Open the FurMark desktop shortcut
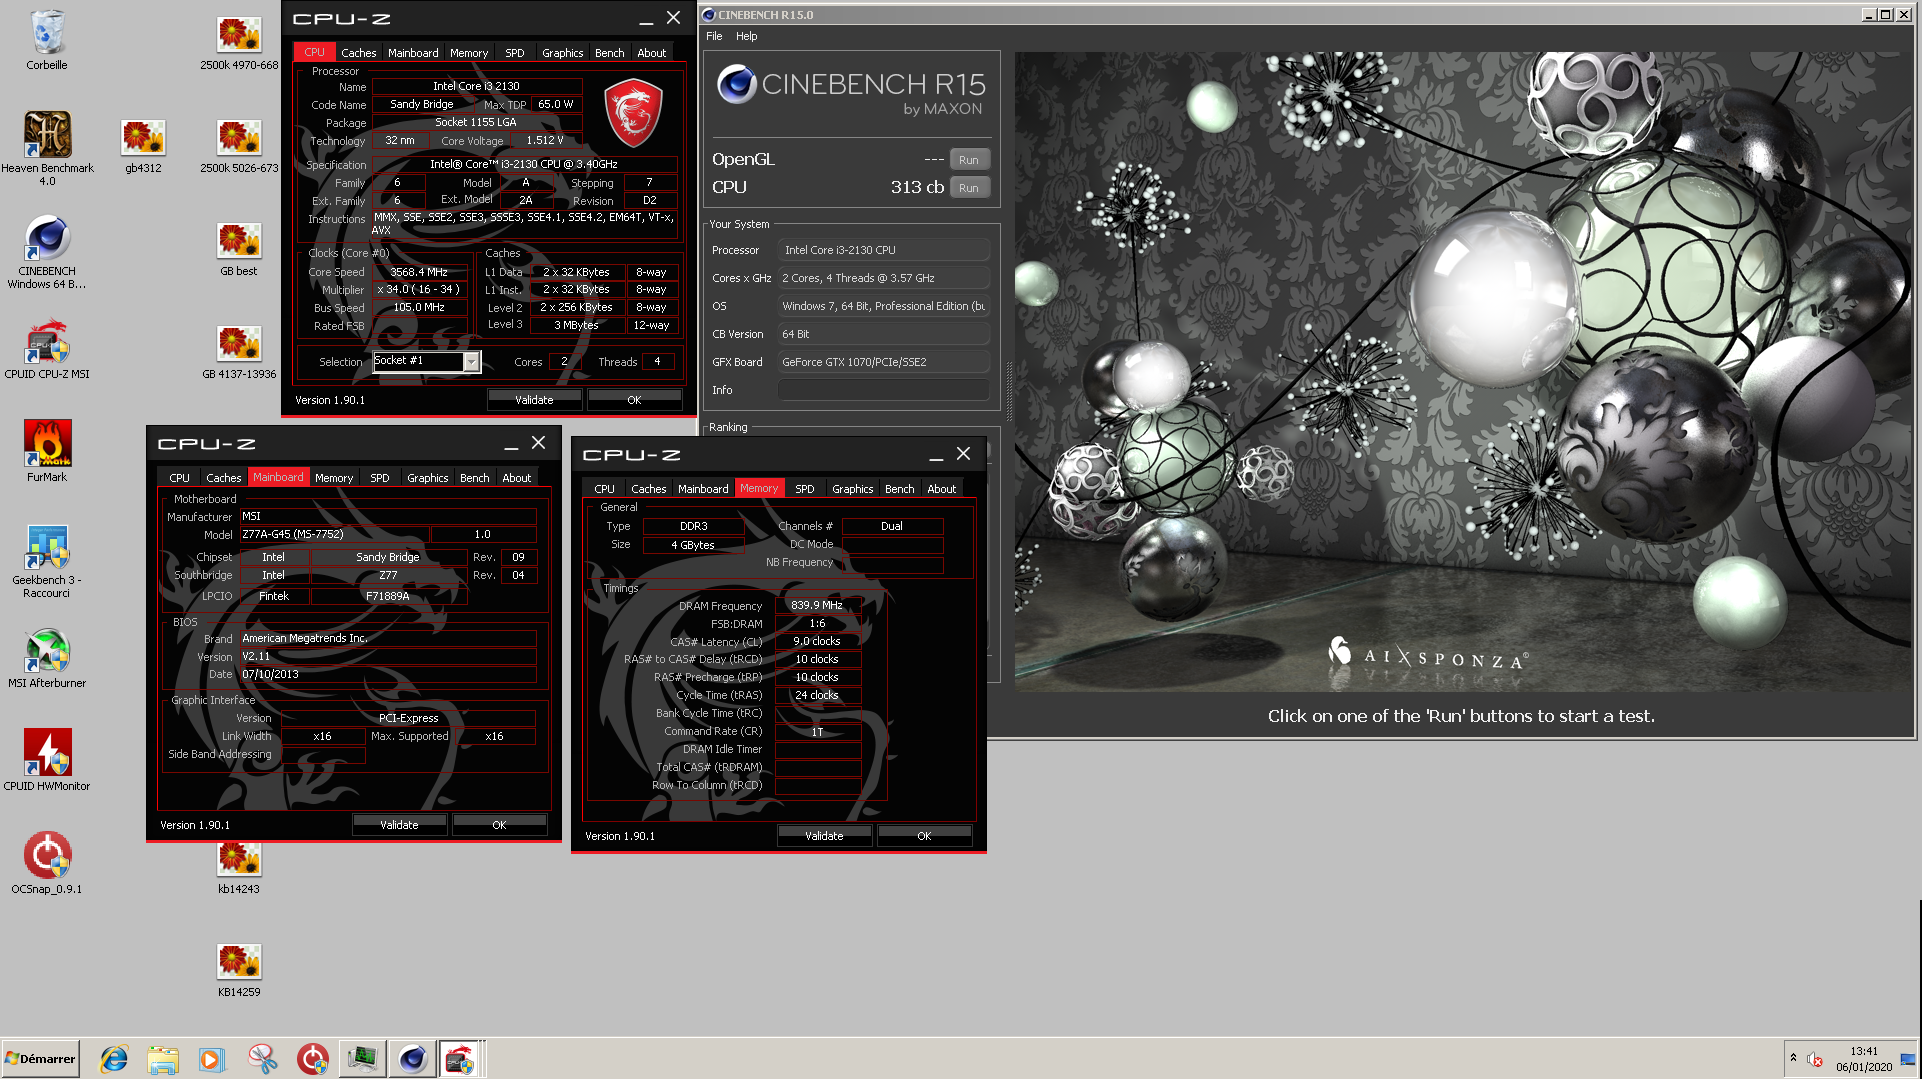The width and height of the screenshot is (1922, 1079). click(x=47, y=451)
